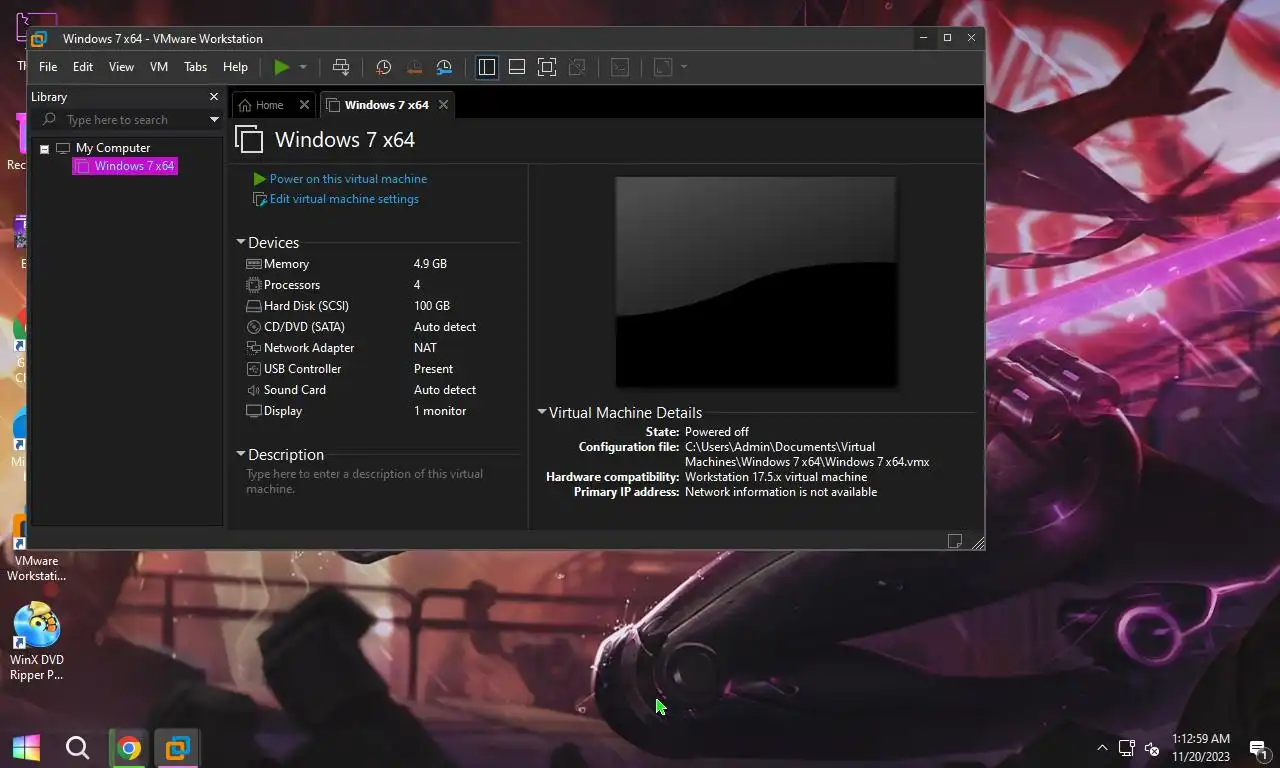Click the Network Adapter device icon
1280x768 pixels.
coord(253,348)
